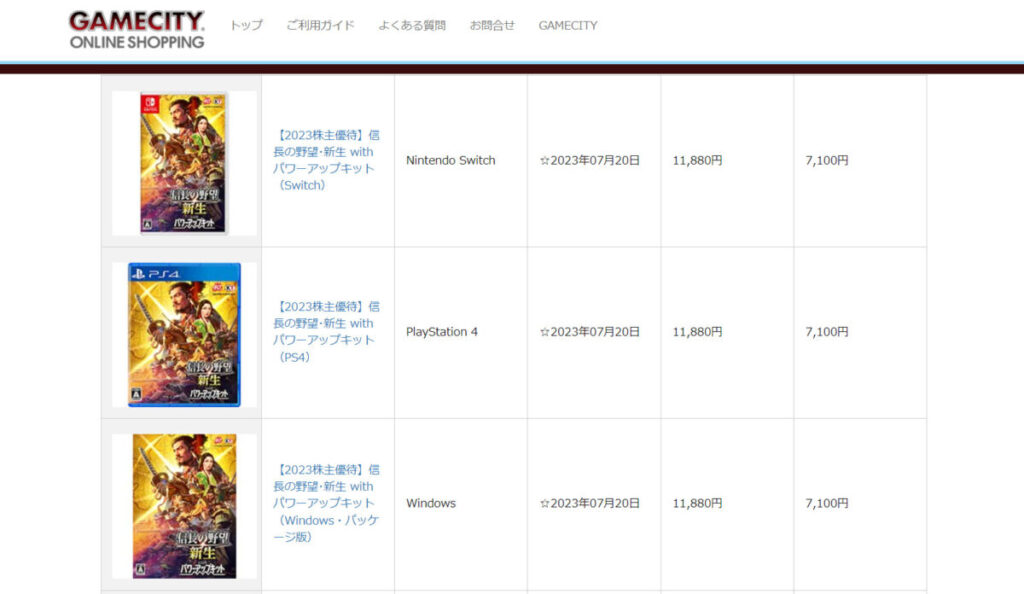Open the Switch version product link
The width and height of the screenshot is (1024, 594).
point(327,160)
